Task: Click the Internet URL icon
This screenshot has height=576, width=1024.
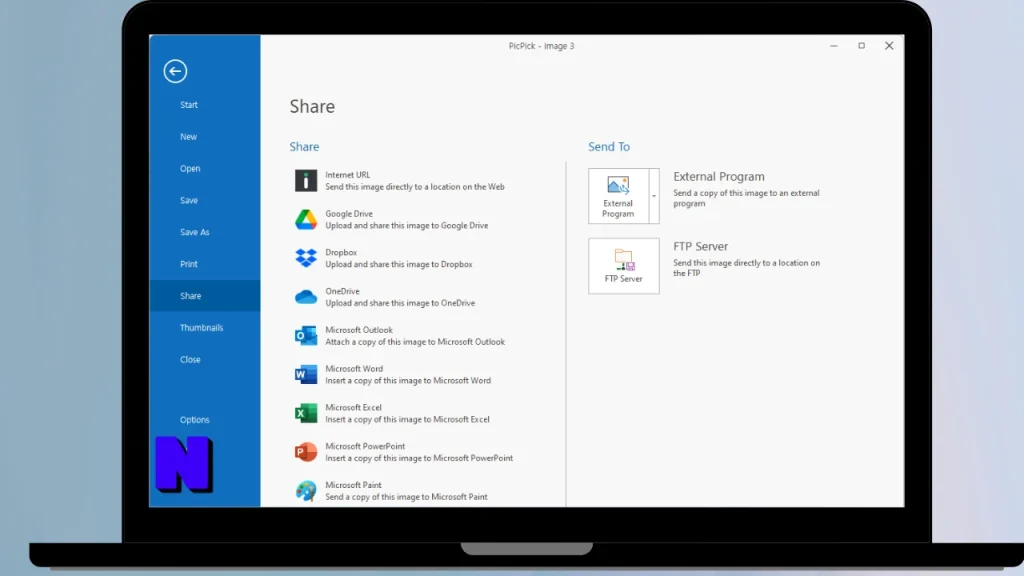Action: [306, 181]
